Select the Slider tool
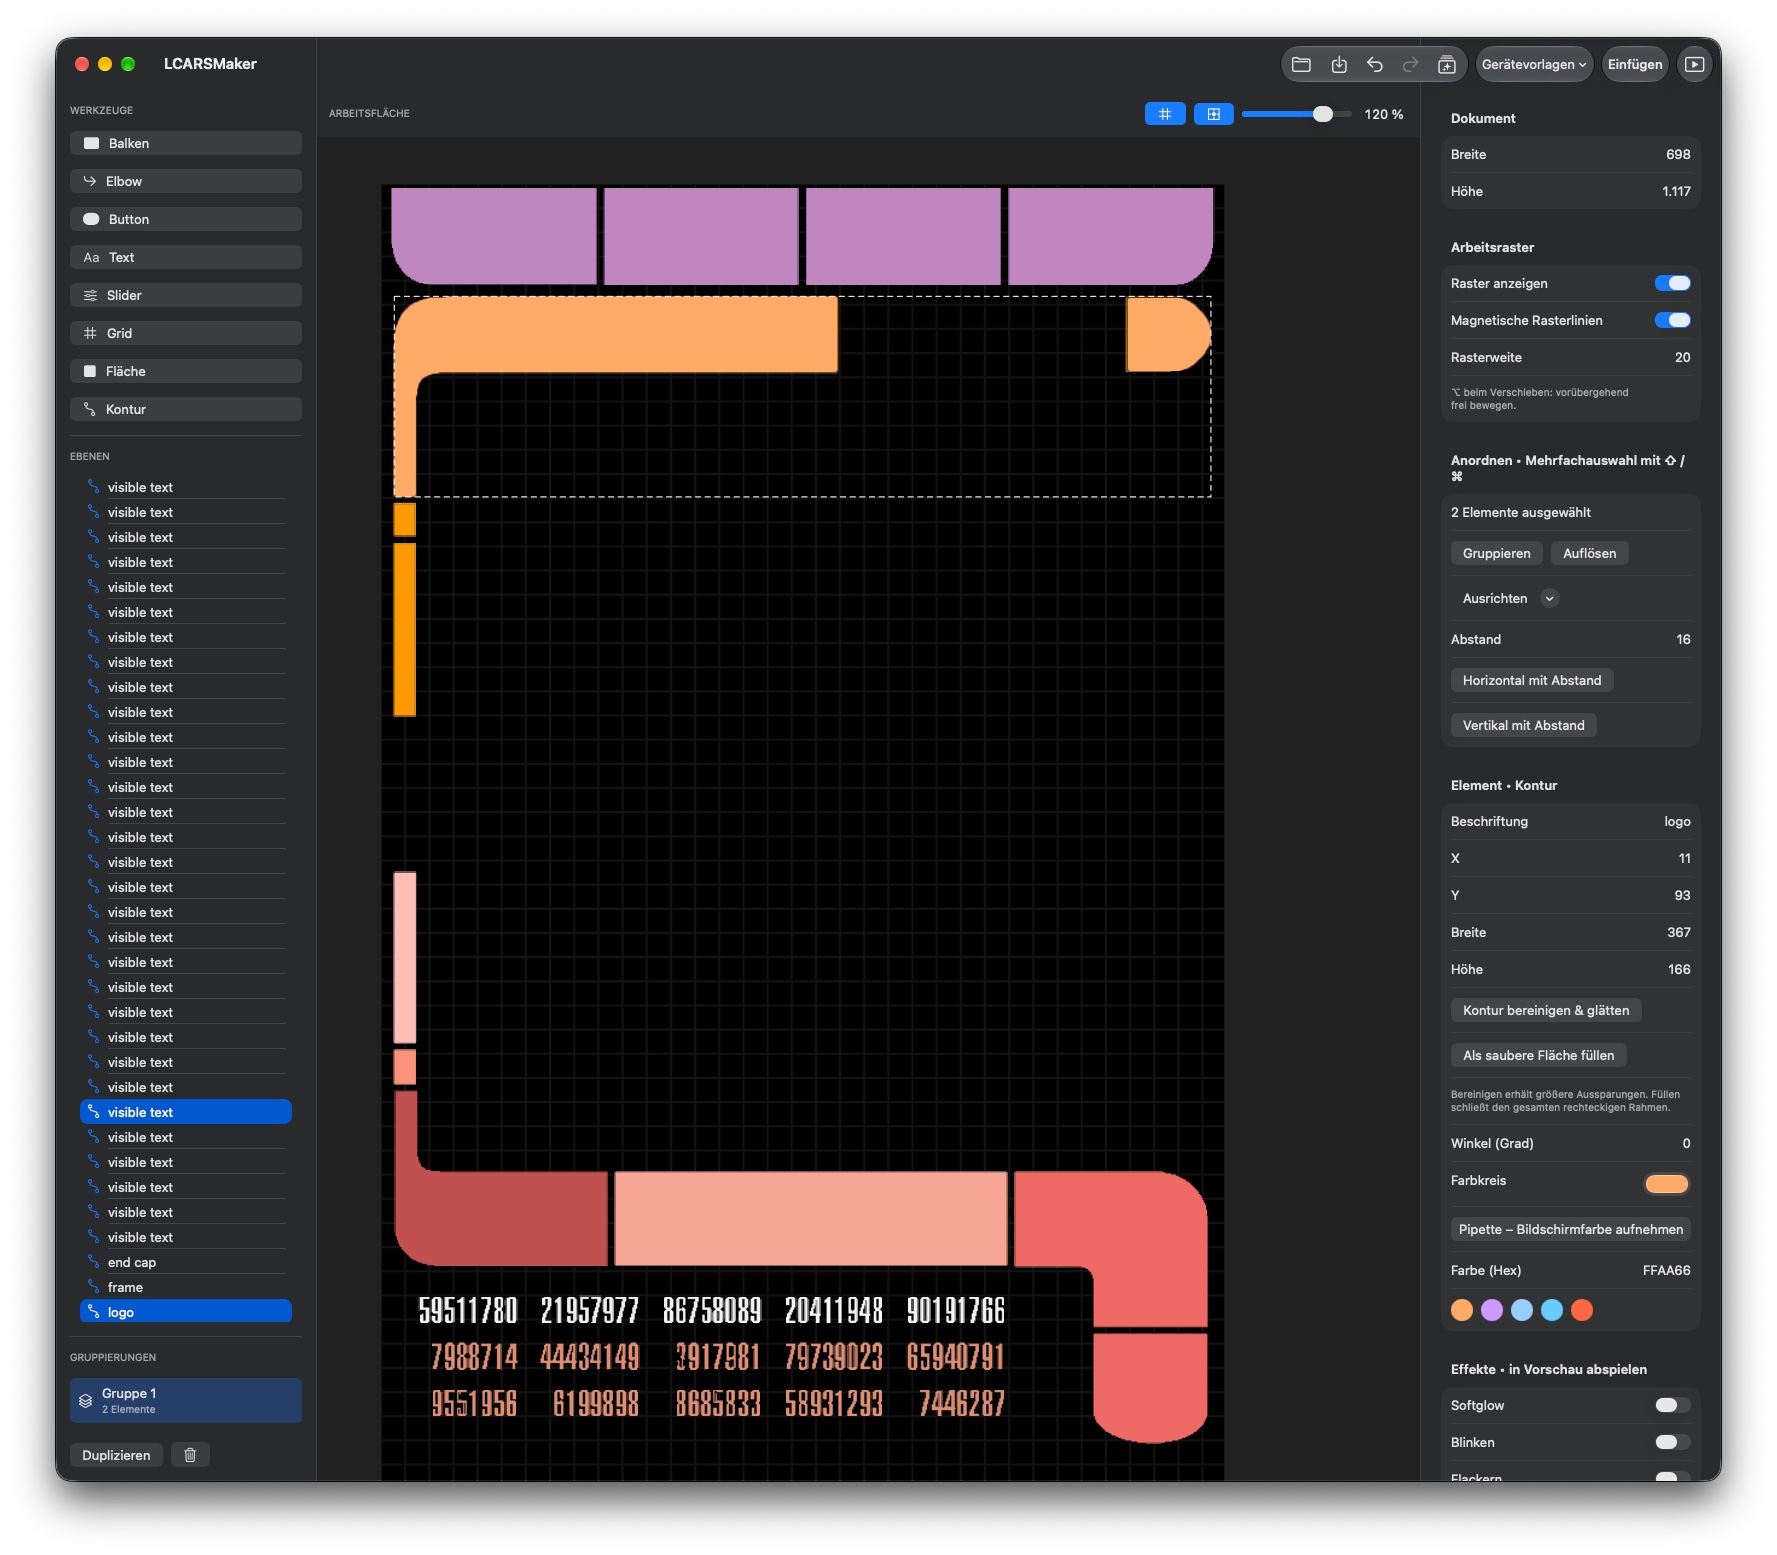 (x=186, y=295)
